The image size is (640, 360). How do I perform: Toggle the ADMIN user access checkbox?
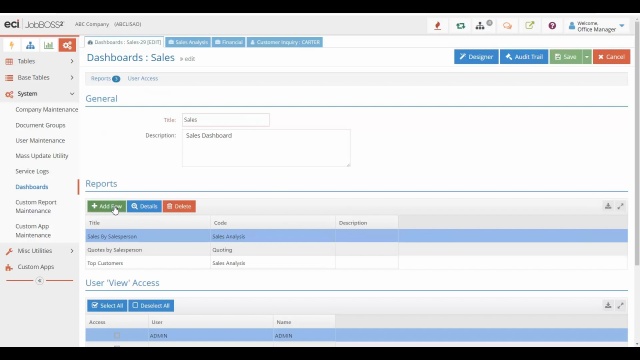(117, 335)
